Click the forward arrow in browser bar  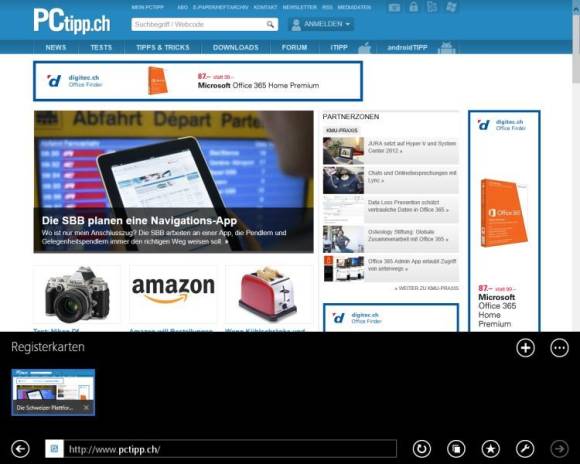559,449
